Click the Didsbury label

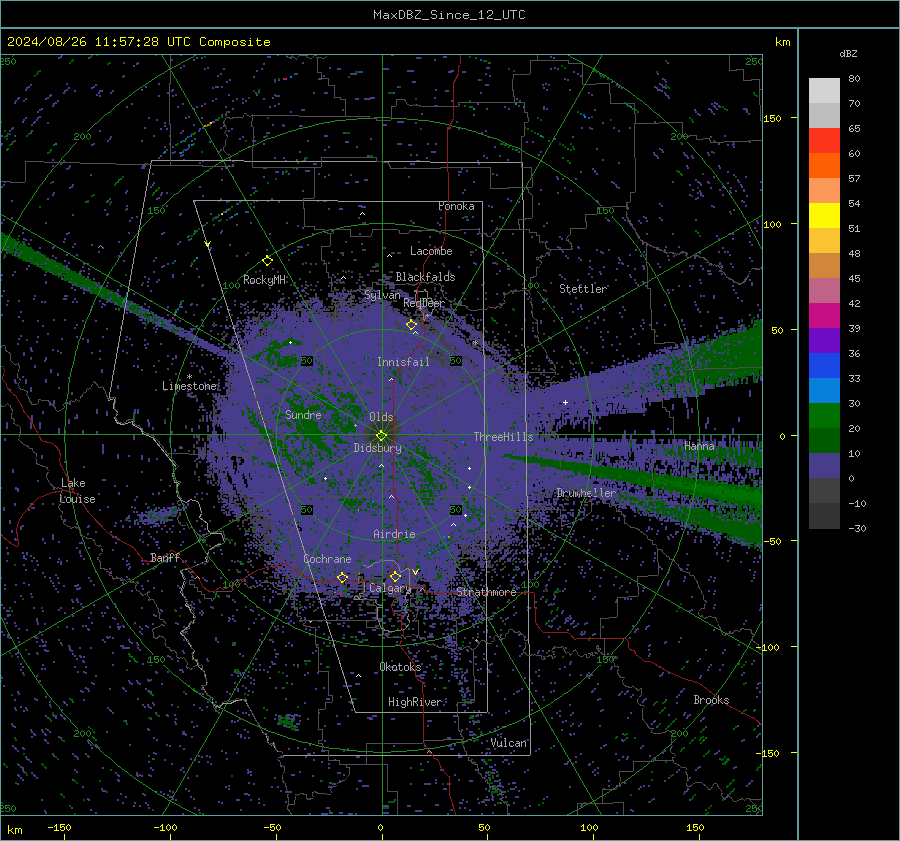(x=377, y=448)
